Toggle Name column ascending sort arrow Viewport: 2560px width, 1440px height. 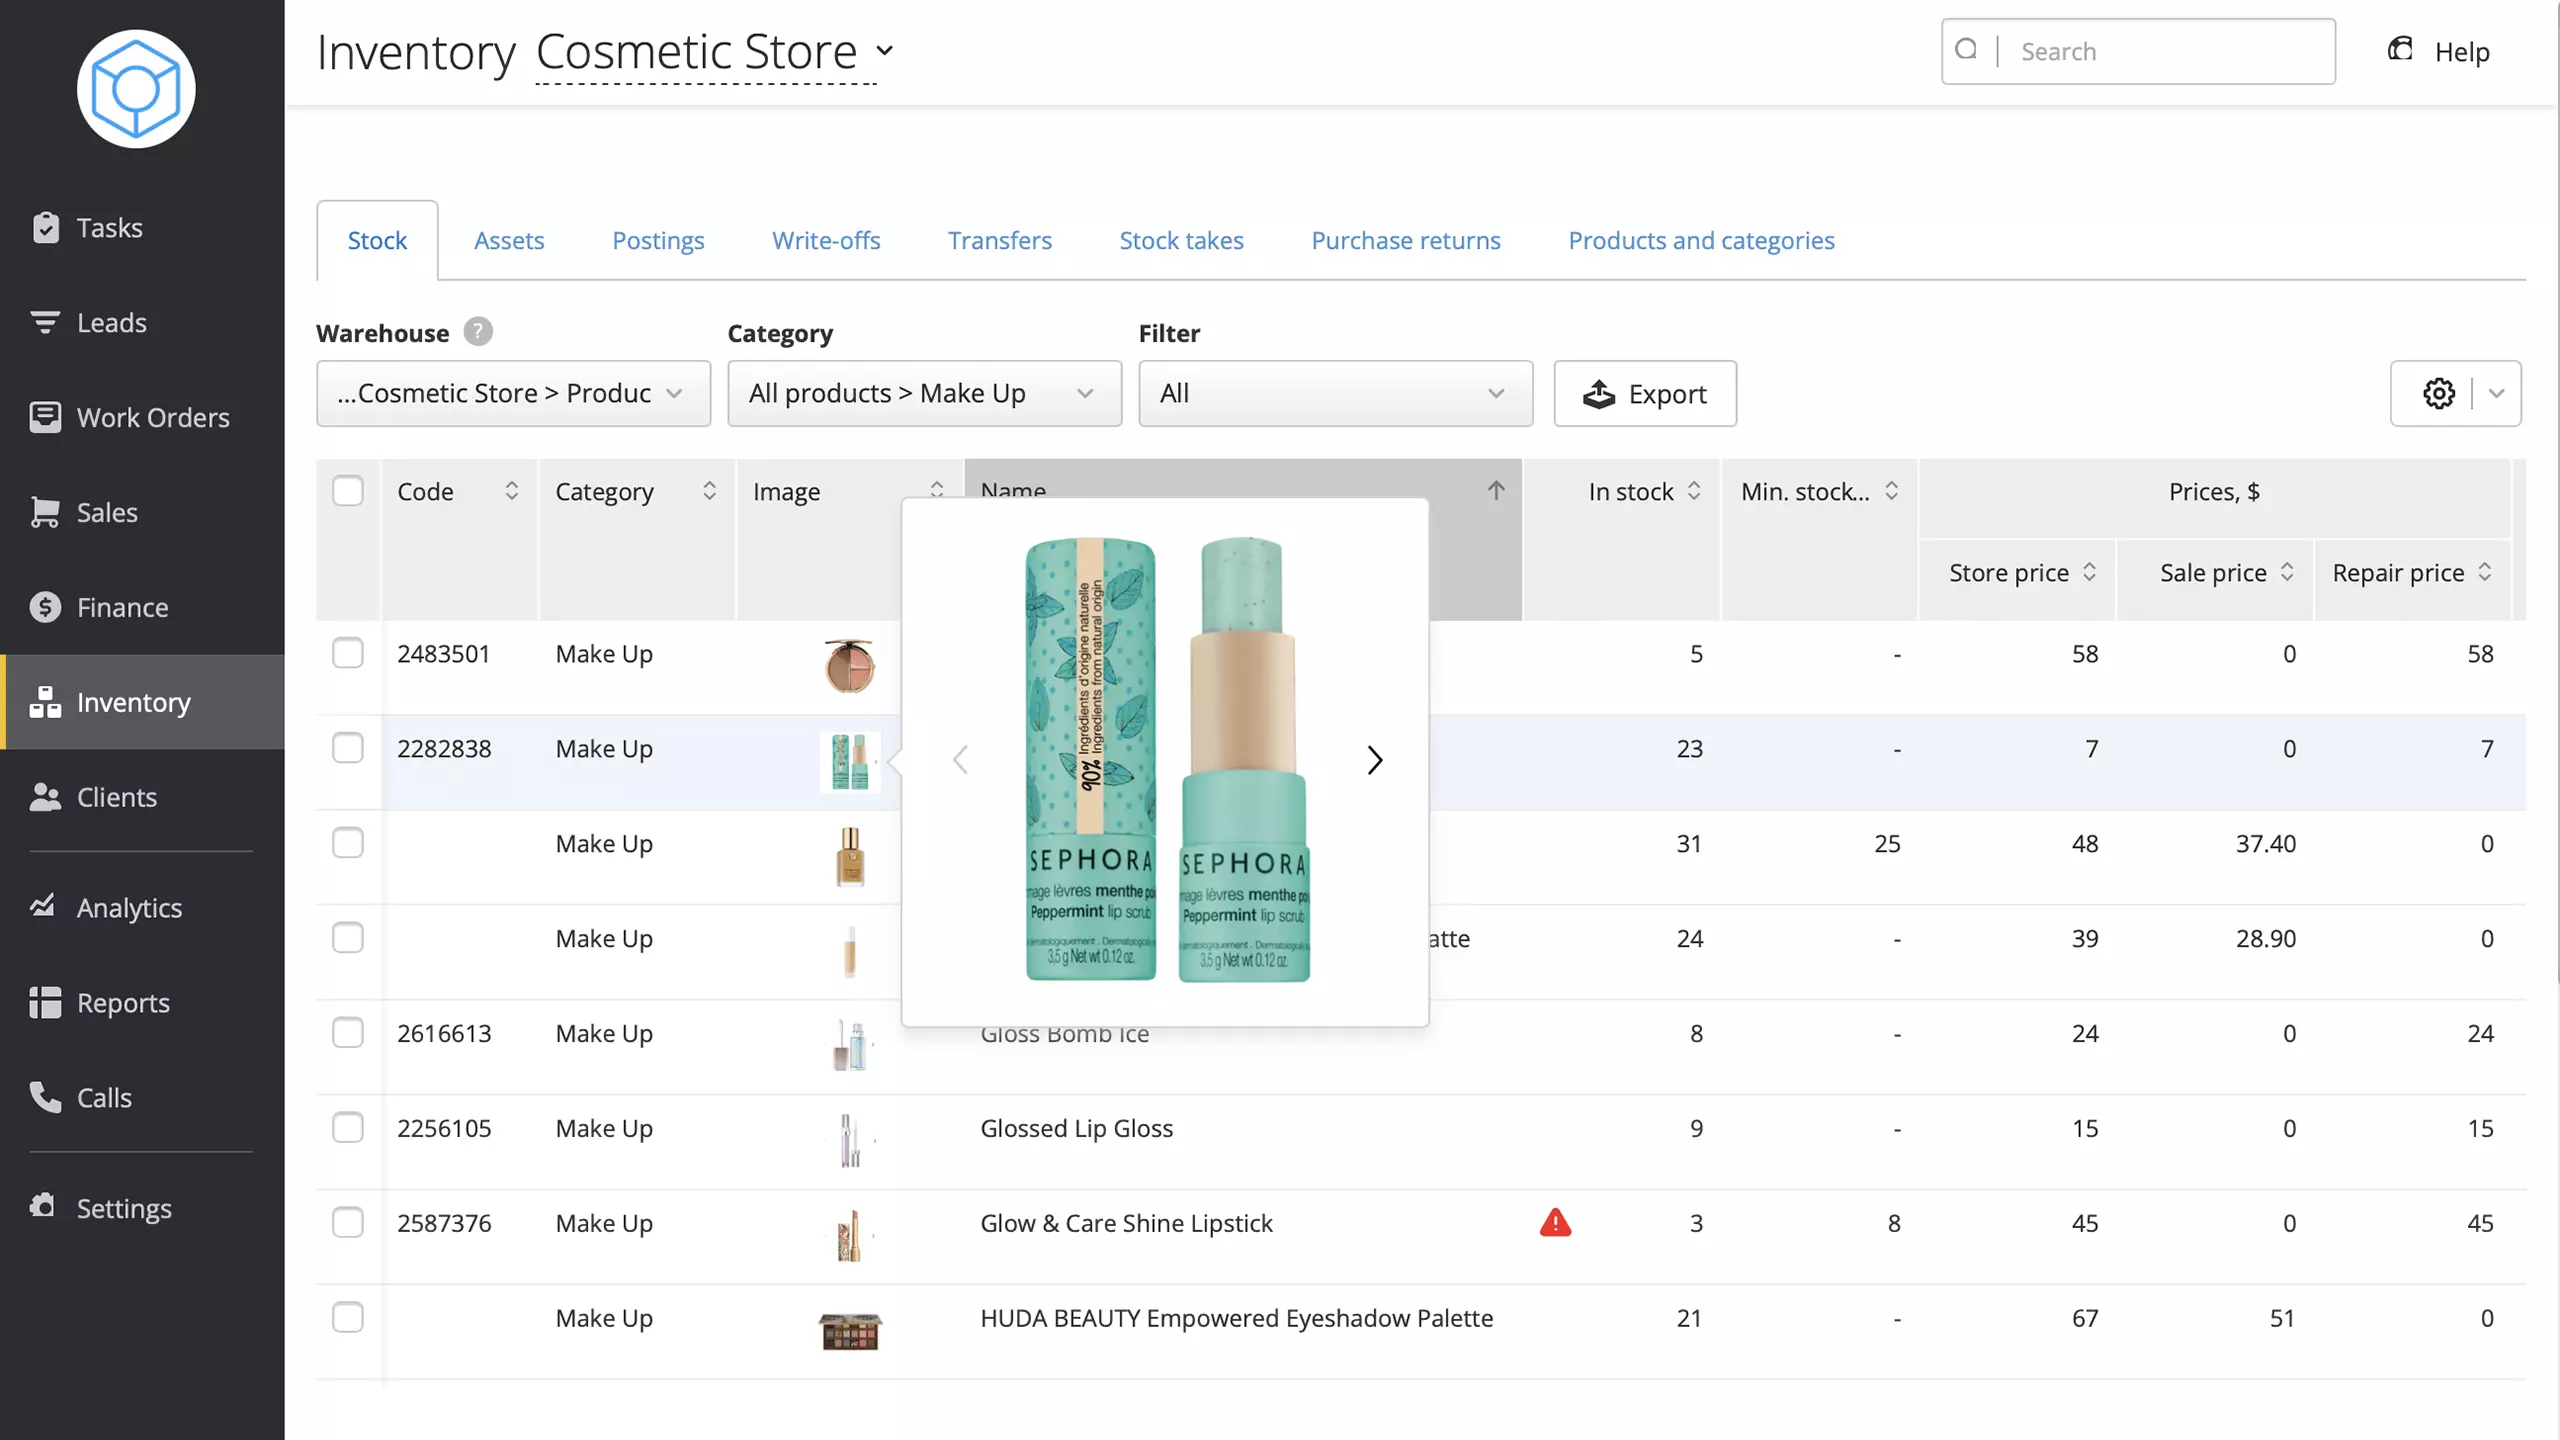(x=1496, y=490)
